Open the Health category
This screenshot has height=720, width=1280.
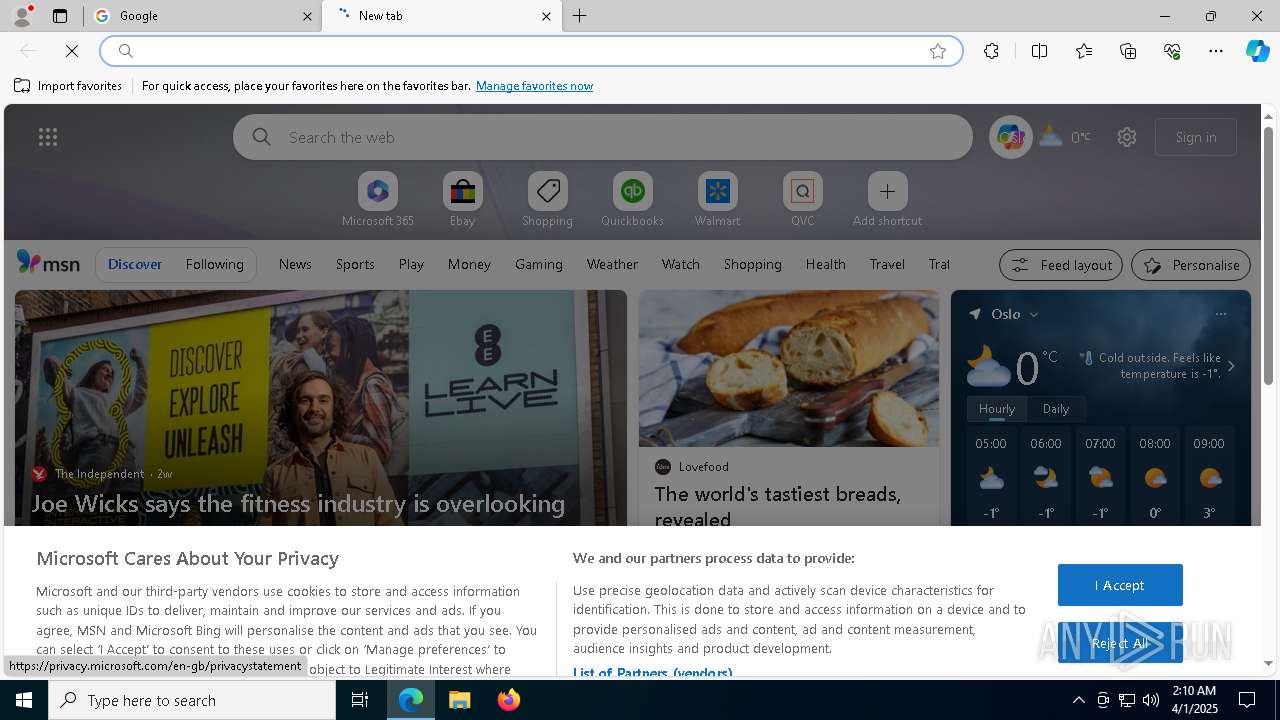click(825, 264)
